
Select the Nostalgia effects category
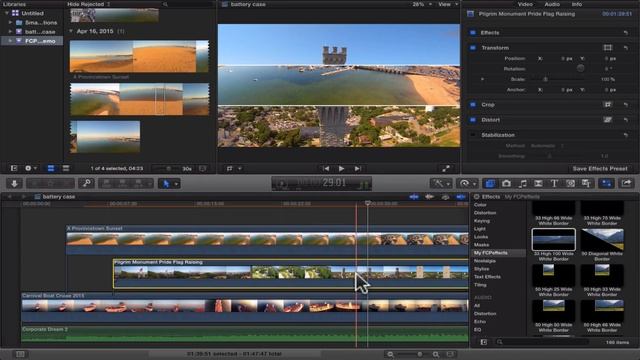coord(484,261)
